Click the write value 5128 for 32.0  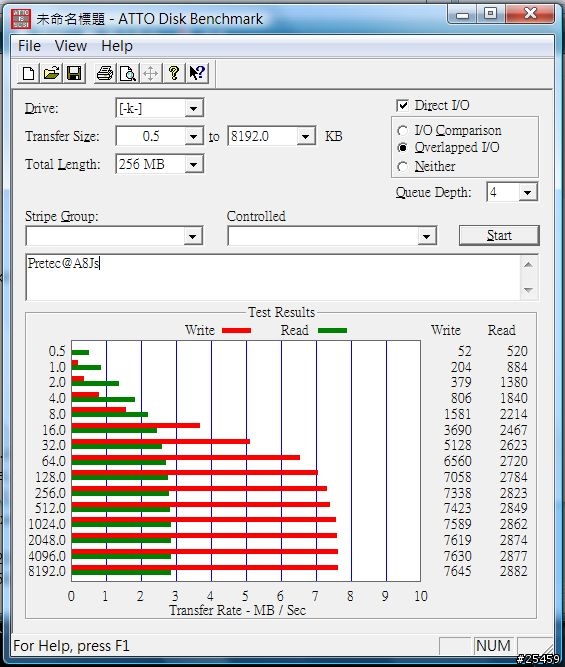[x=457, y=445]
